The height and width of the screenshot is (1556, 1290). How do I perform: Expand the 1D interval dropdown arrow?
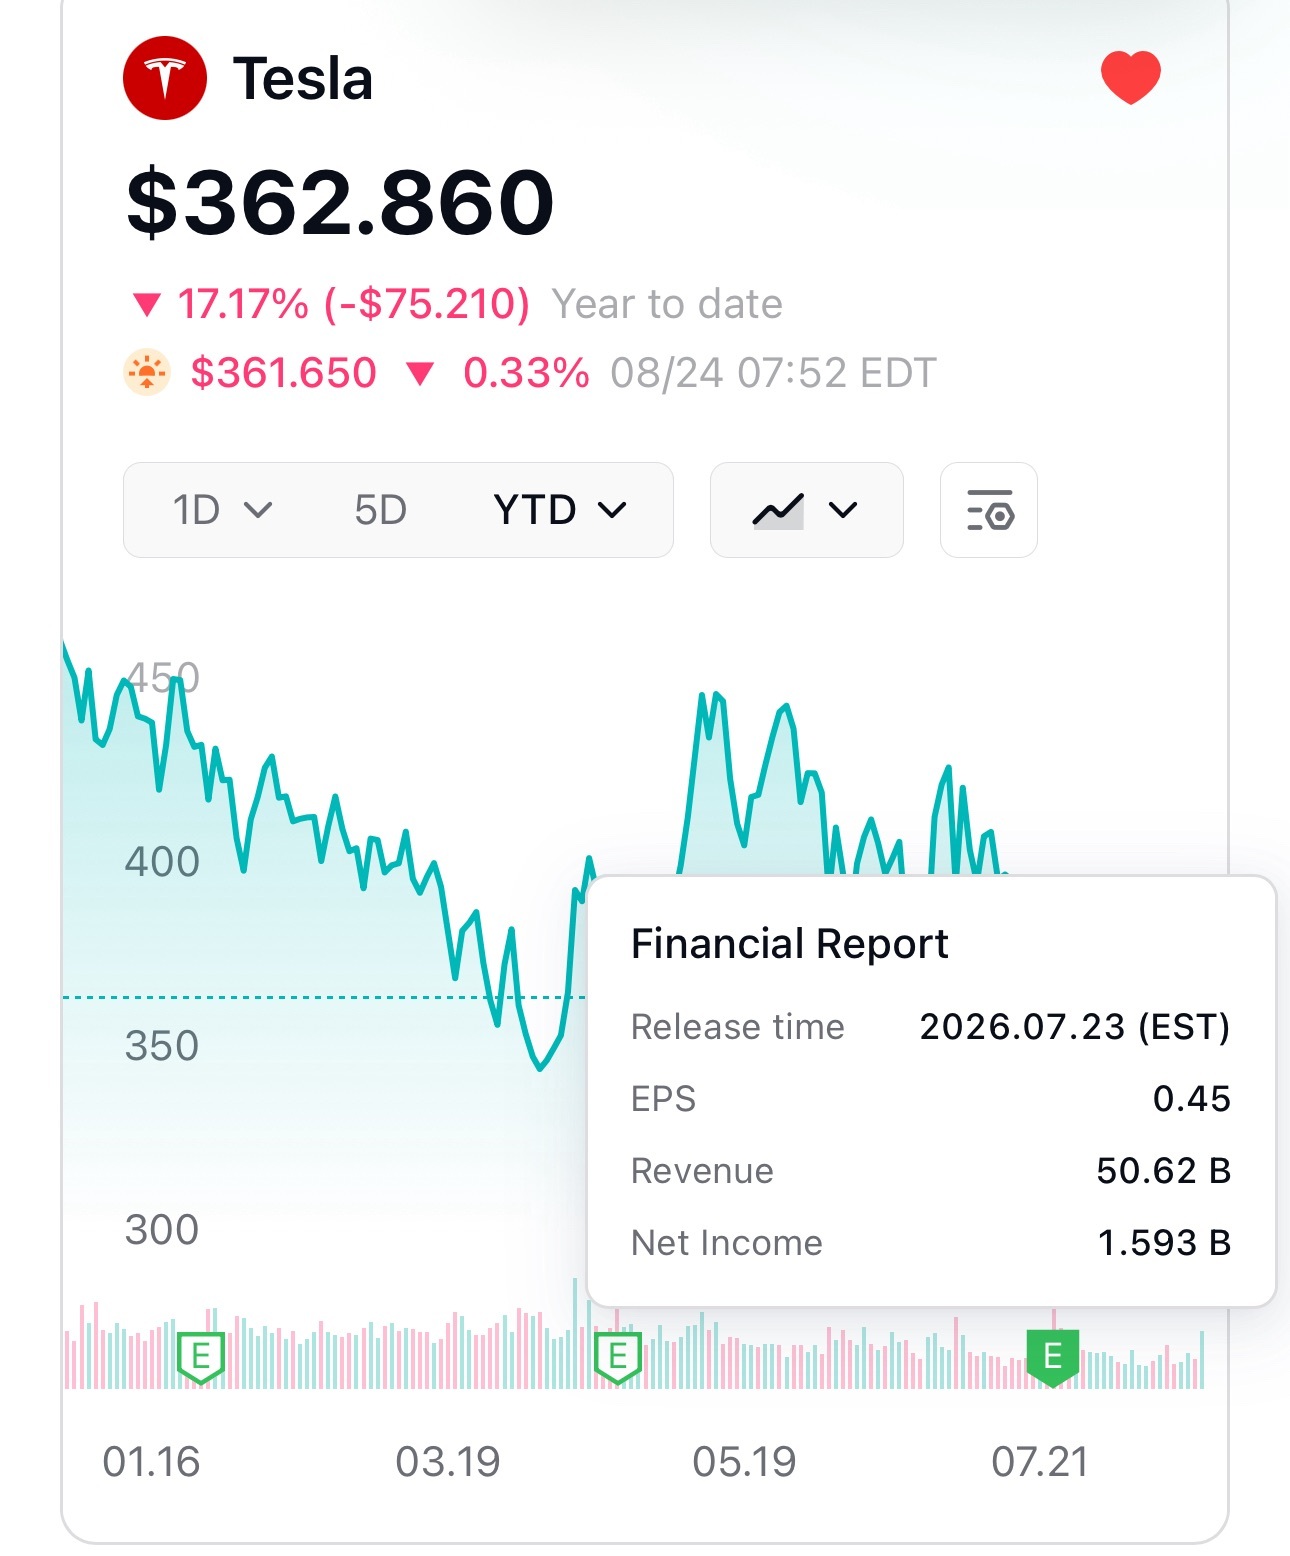pos(258,510)
